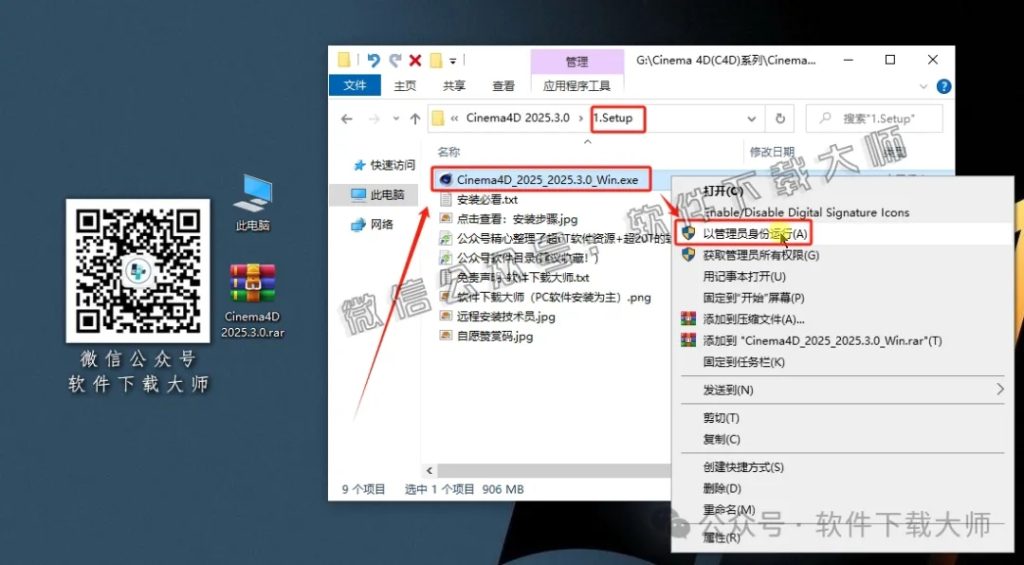Viewport: 1024px width, 565px height.
Task: Go back with the back arrow
Action: click(x=347, y=119)
